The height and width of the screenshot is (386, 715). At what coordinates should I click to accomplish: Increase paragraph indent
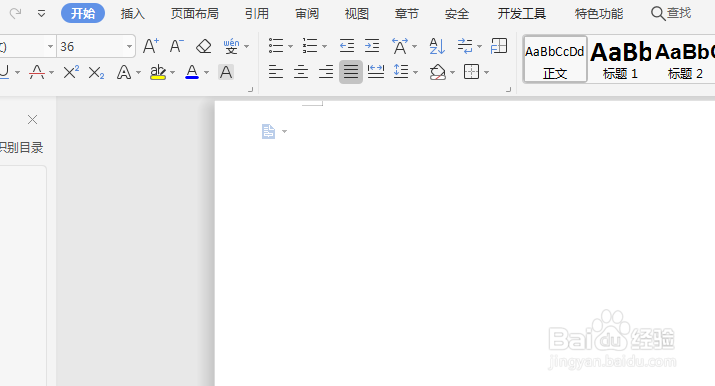[372, 46]
